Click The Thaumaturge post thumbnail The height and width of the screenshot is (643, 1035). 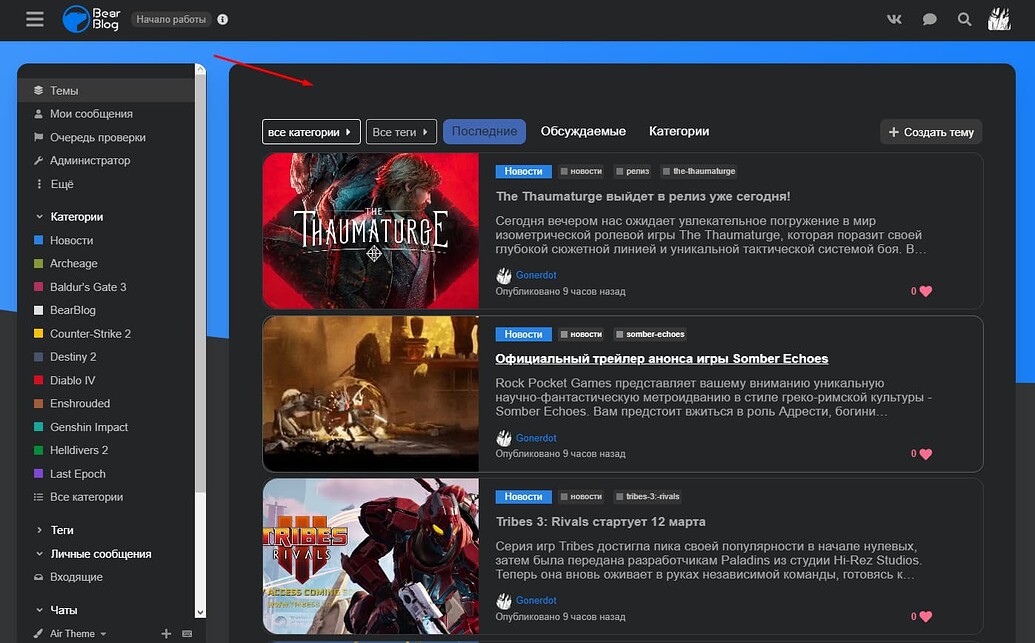370,230
